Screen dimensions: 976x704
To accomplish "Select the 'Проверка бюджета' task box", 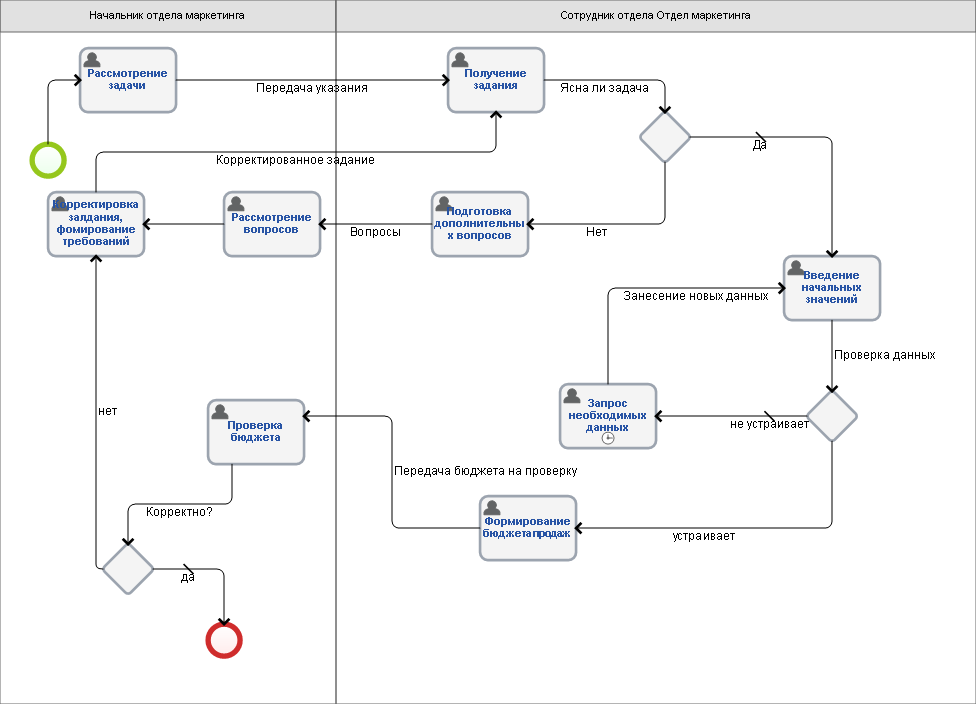I will tap(256, 432).
